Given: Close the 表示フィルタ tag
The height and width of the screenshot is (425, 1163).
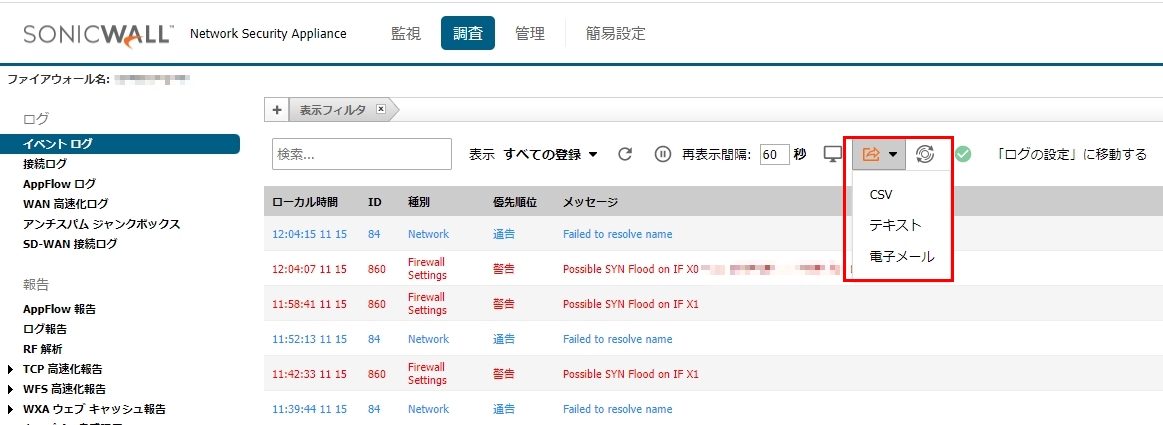Looking at the screenshot, I should pos(380,110).
